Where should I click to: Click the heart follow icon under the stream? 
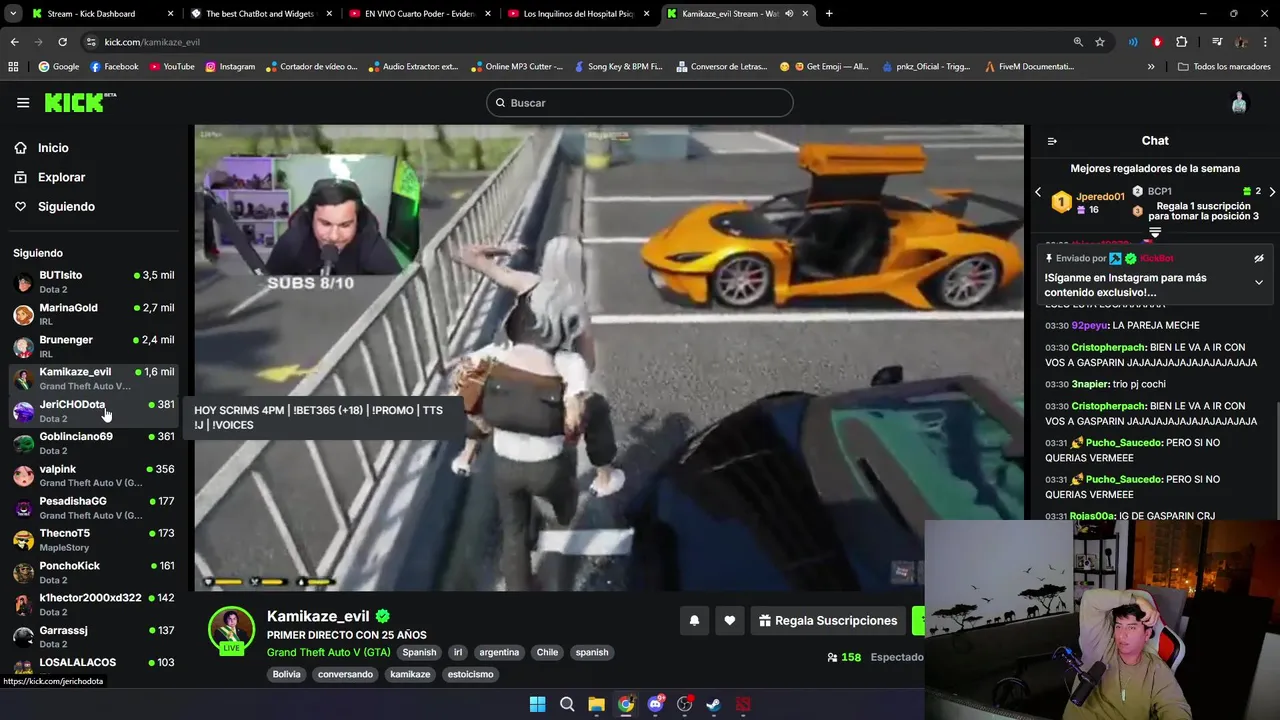[x=730, y=620]
